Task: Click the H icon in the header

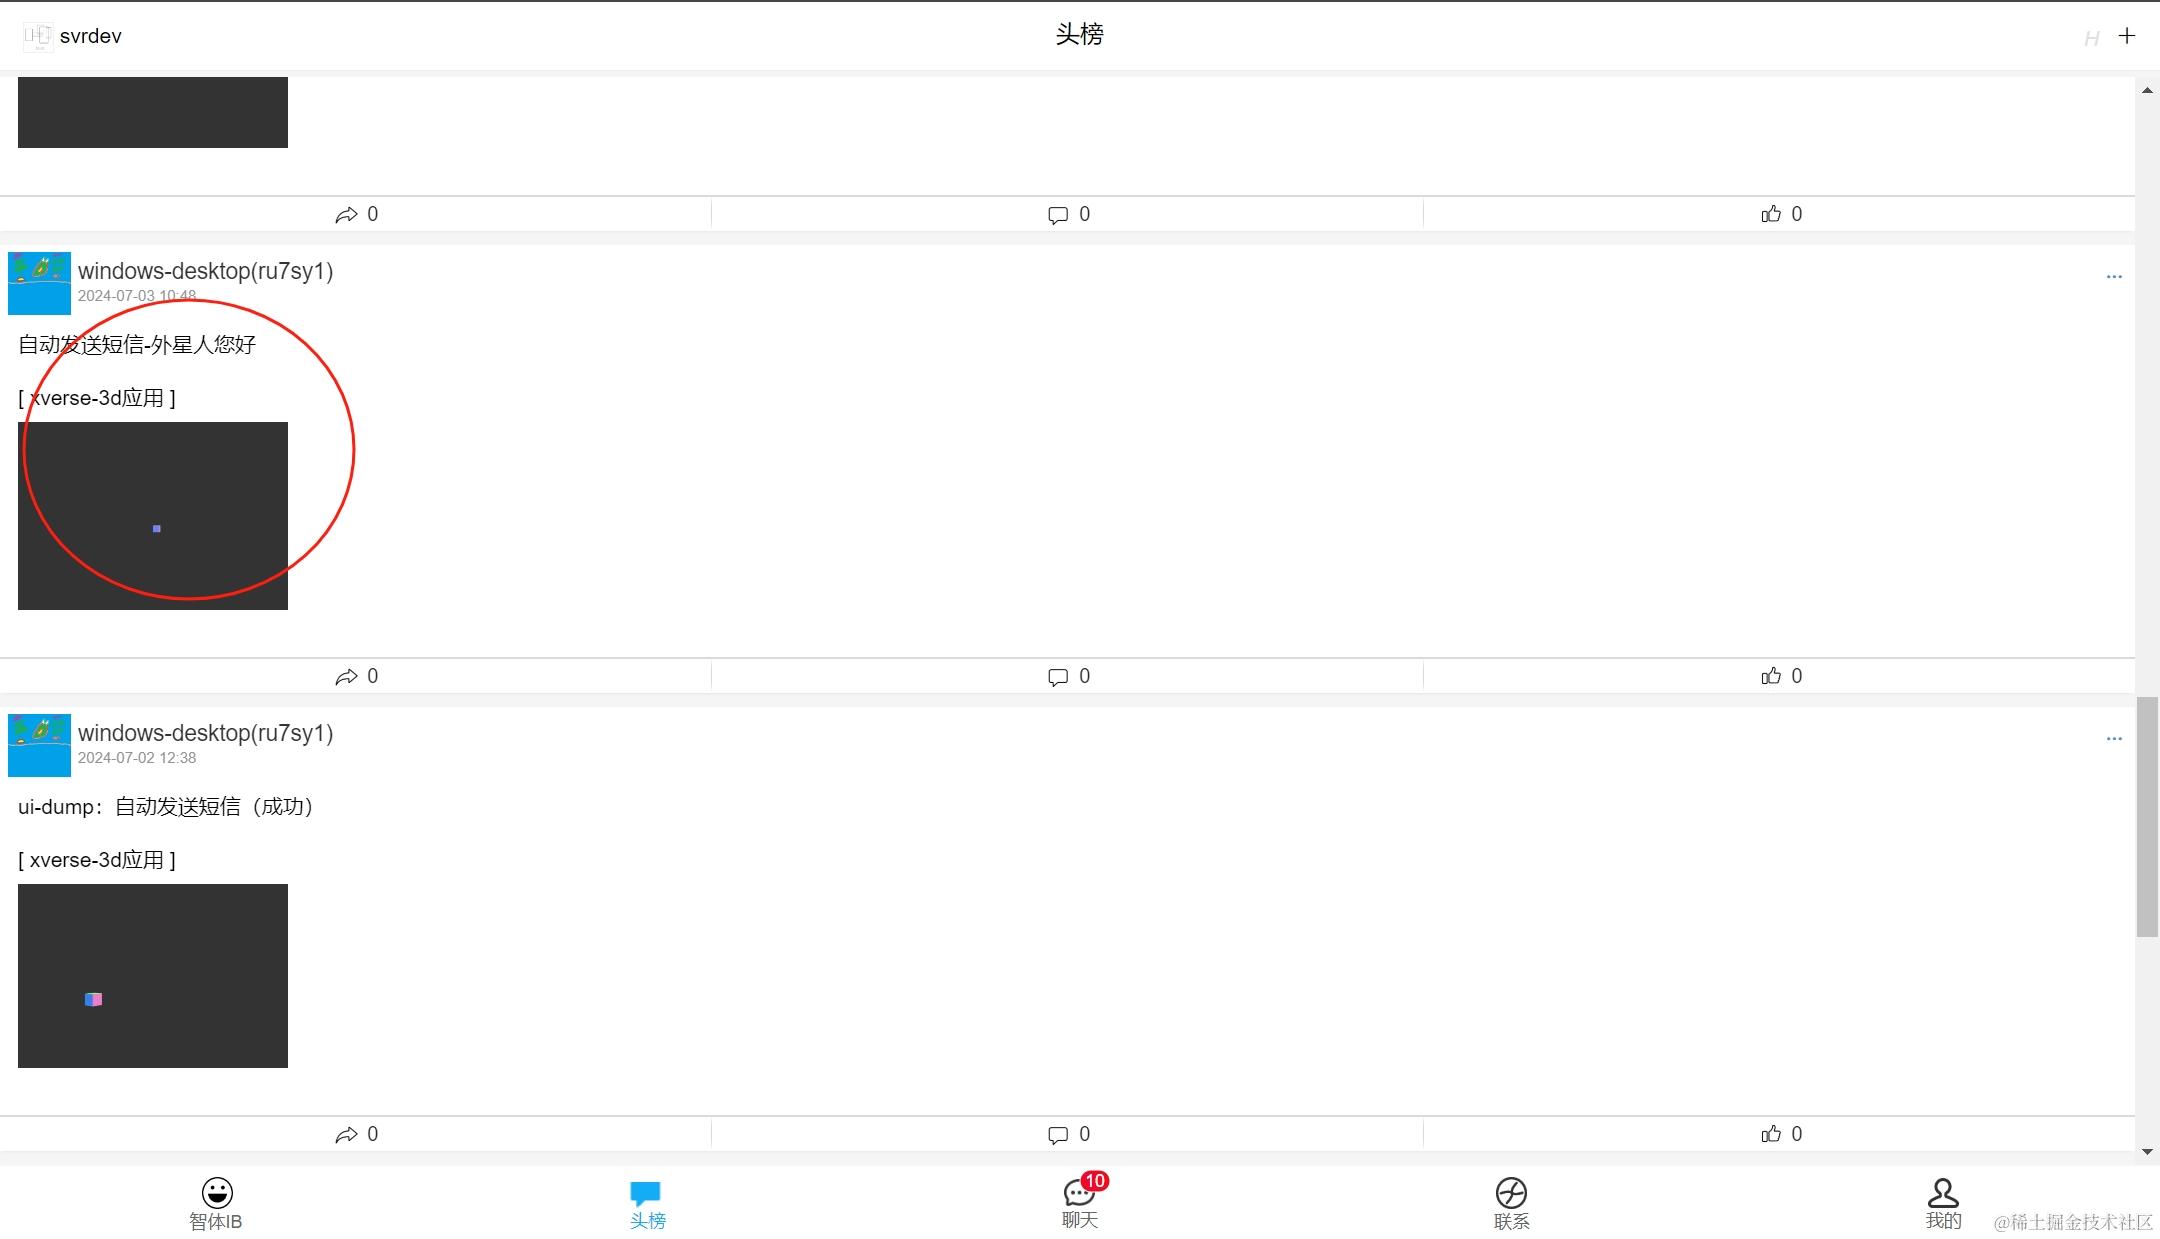Action: tap(2091, 39)
